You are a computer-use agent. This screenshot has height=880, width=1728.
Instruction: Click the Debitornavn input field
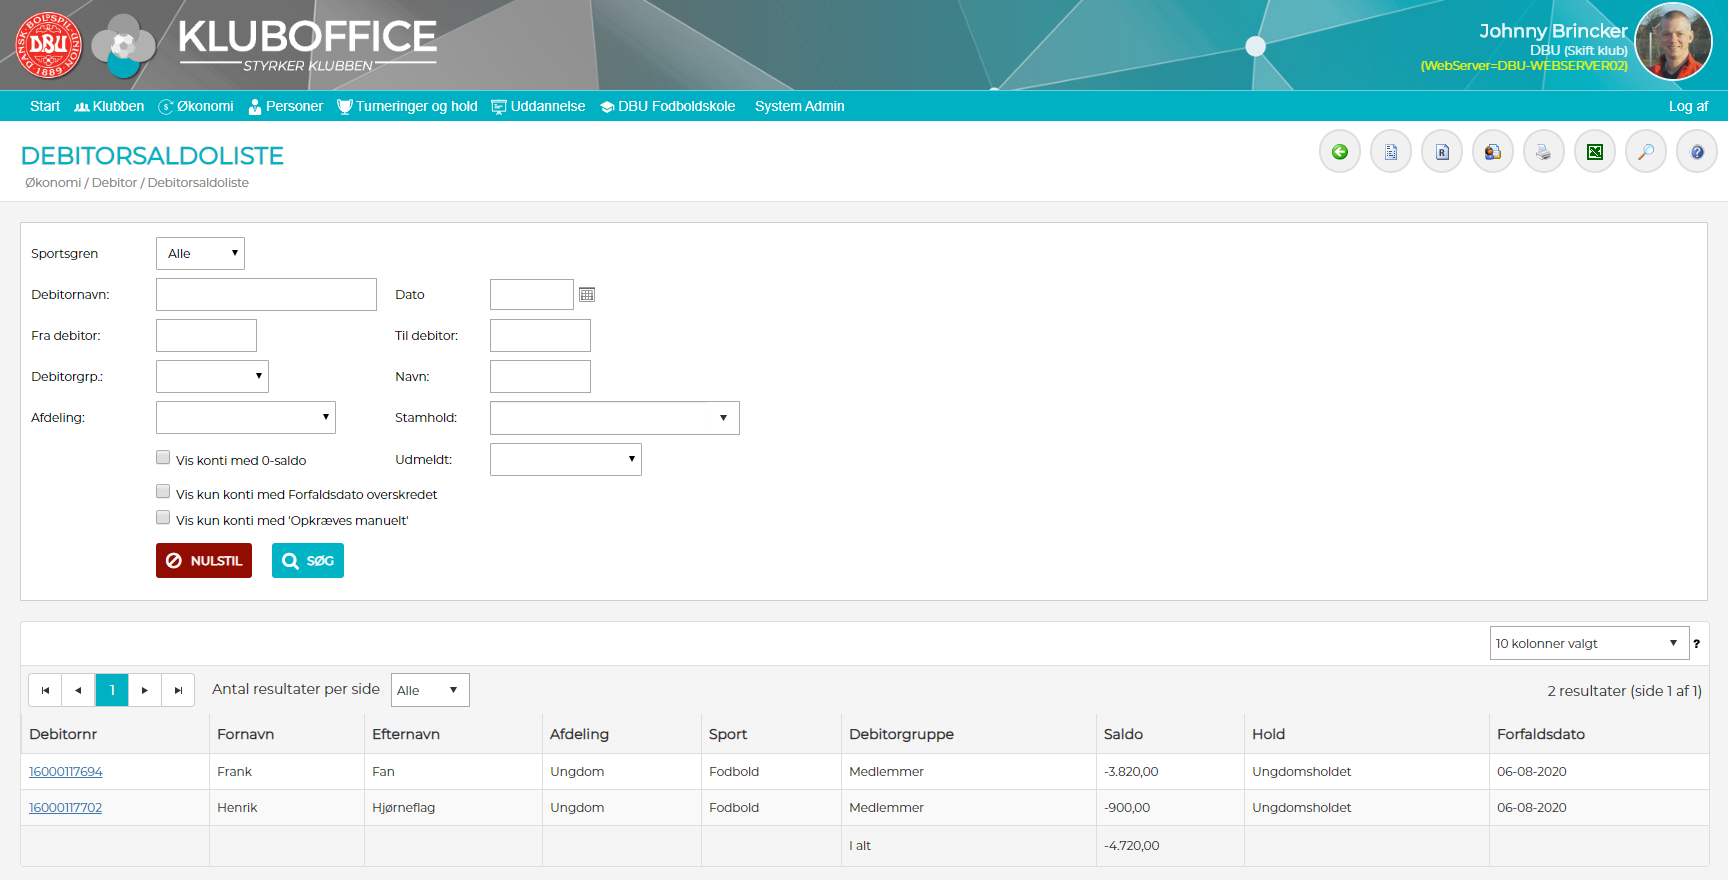[x=266, y=295]
